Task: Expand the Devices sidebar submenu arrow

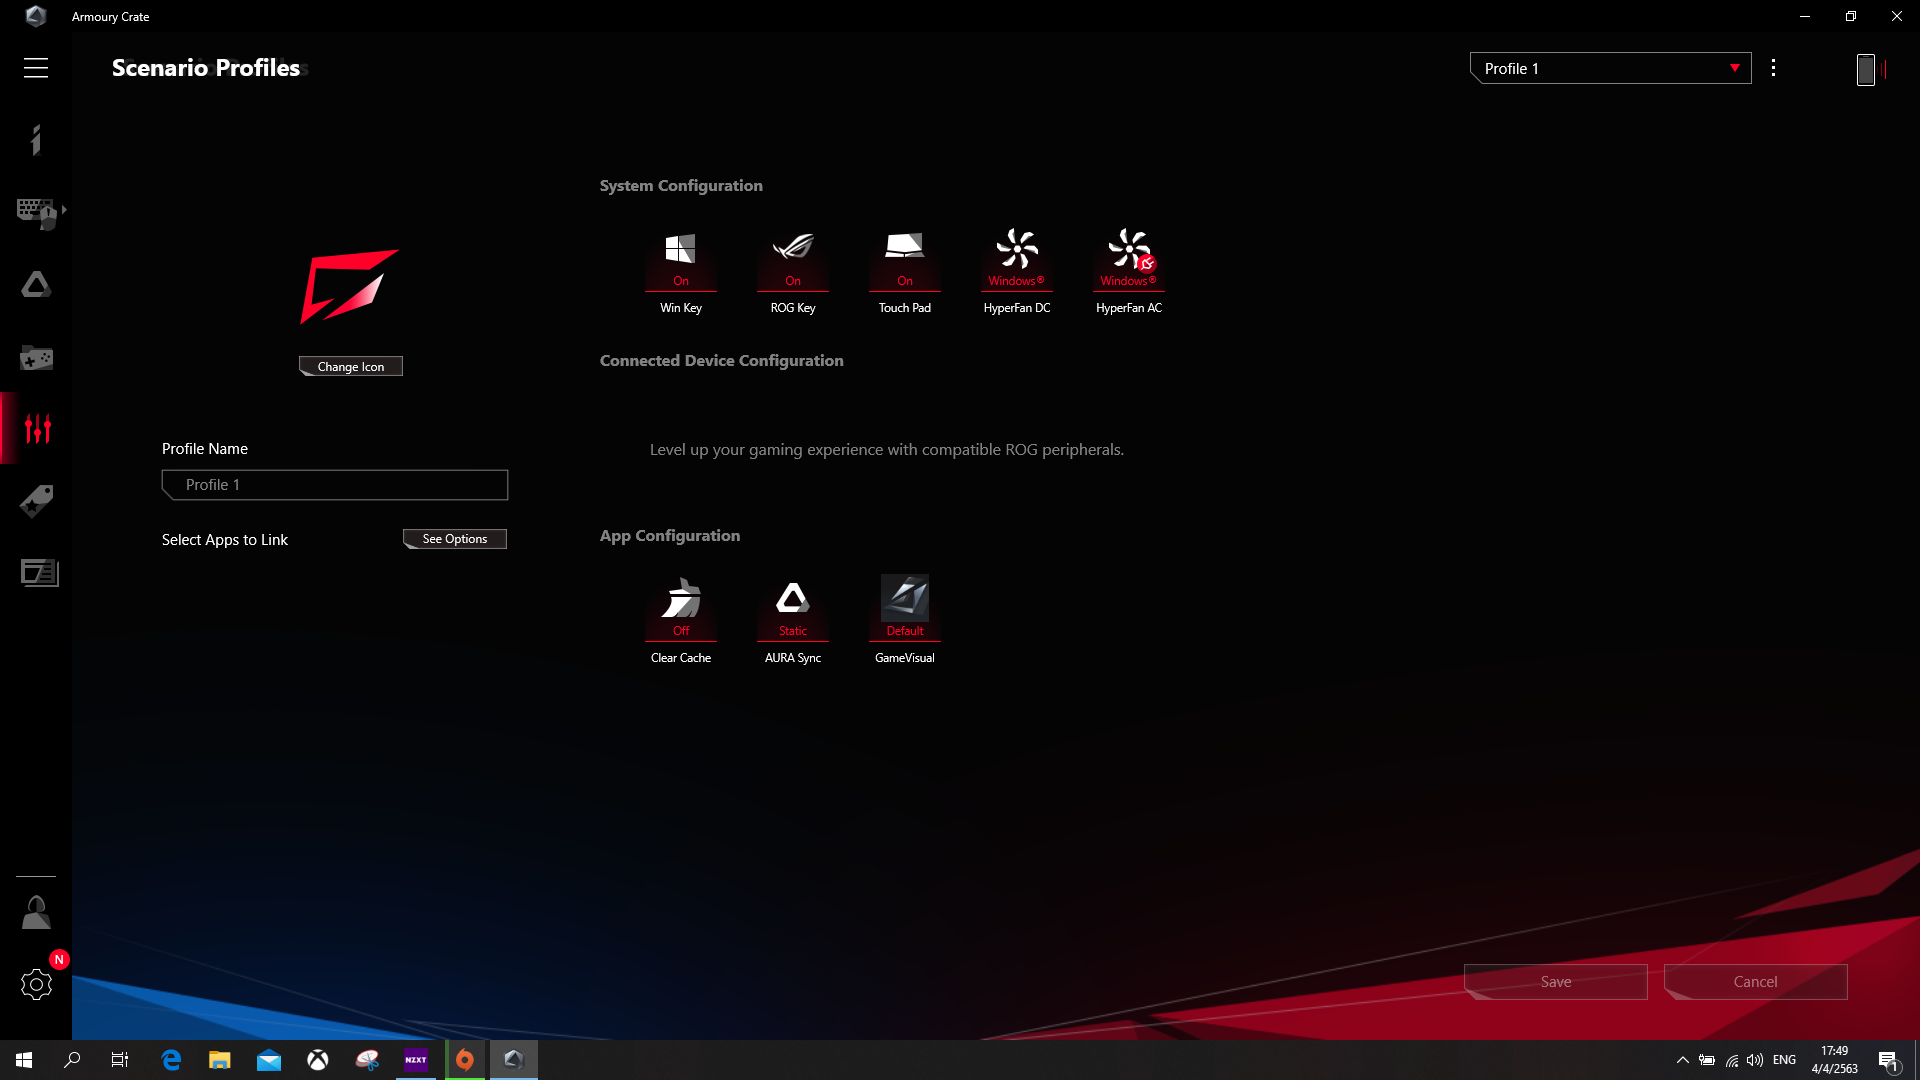Action: pyautogui.click(x=64, y=210)
